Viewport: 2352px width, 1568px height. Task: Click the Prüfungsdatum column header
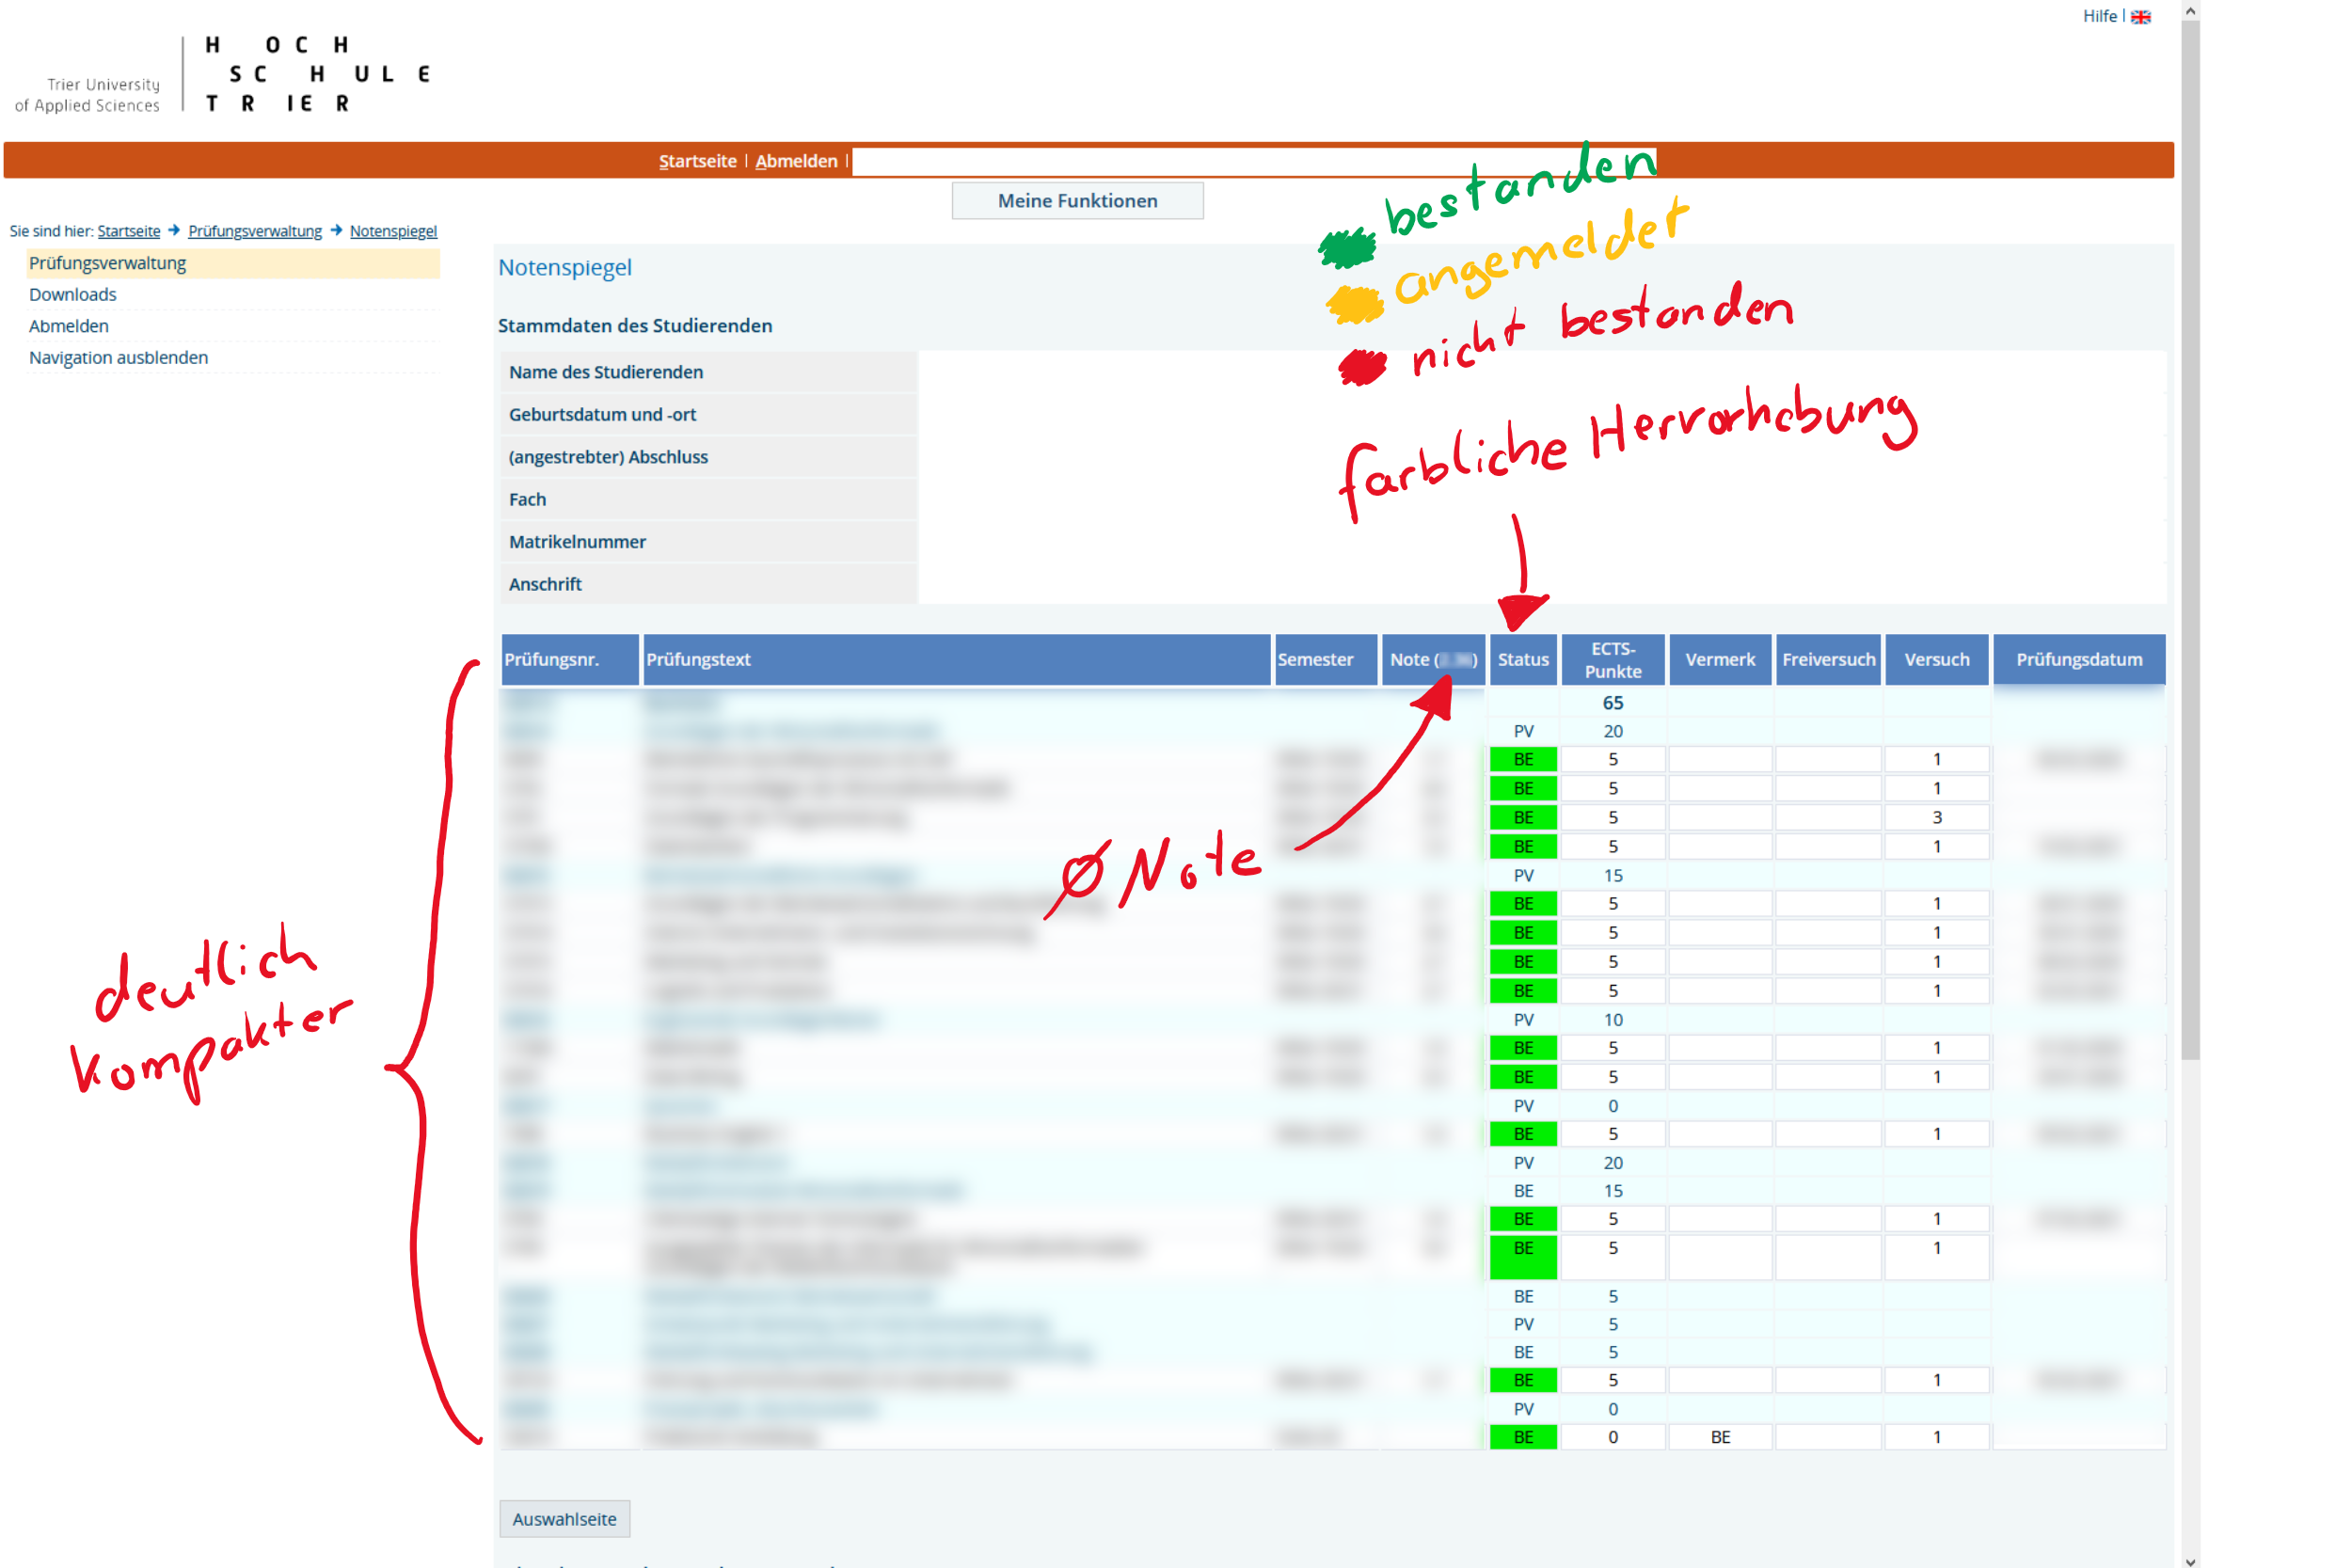[2078, 659]
